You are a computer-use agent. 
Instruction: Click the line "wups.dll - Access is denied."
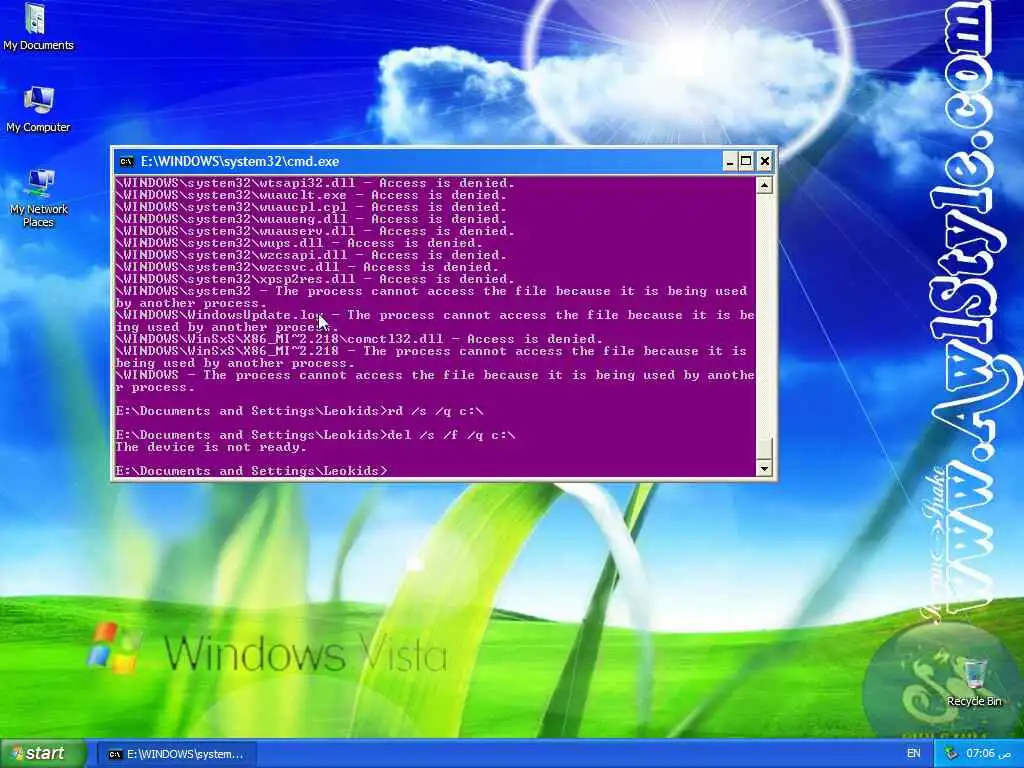click(300, 243)
